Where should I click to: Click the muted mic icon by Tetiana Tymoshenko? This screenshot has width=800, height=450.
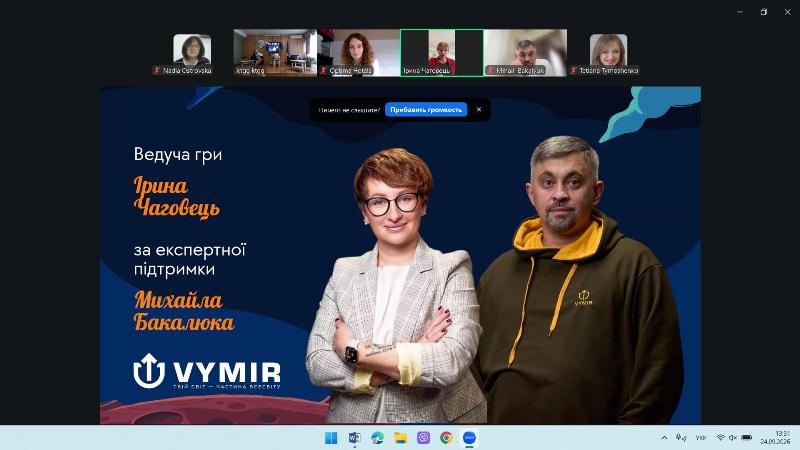[573, 70]
